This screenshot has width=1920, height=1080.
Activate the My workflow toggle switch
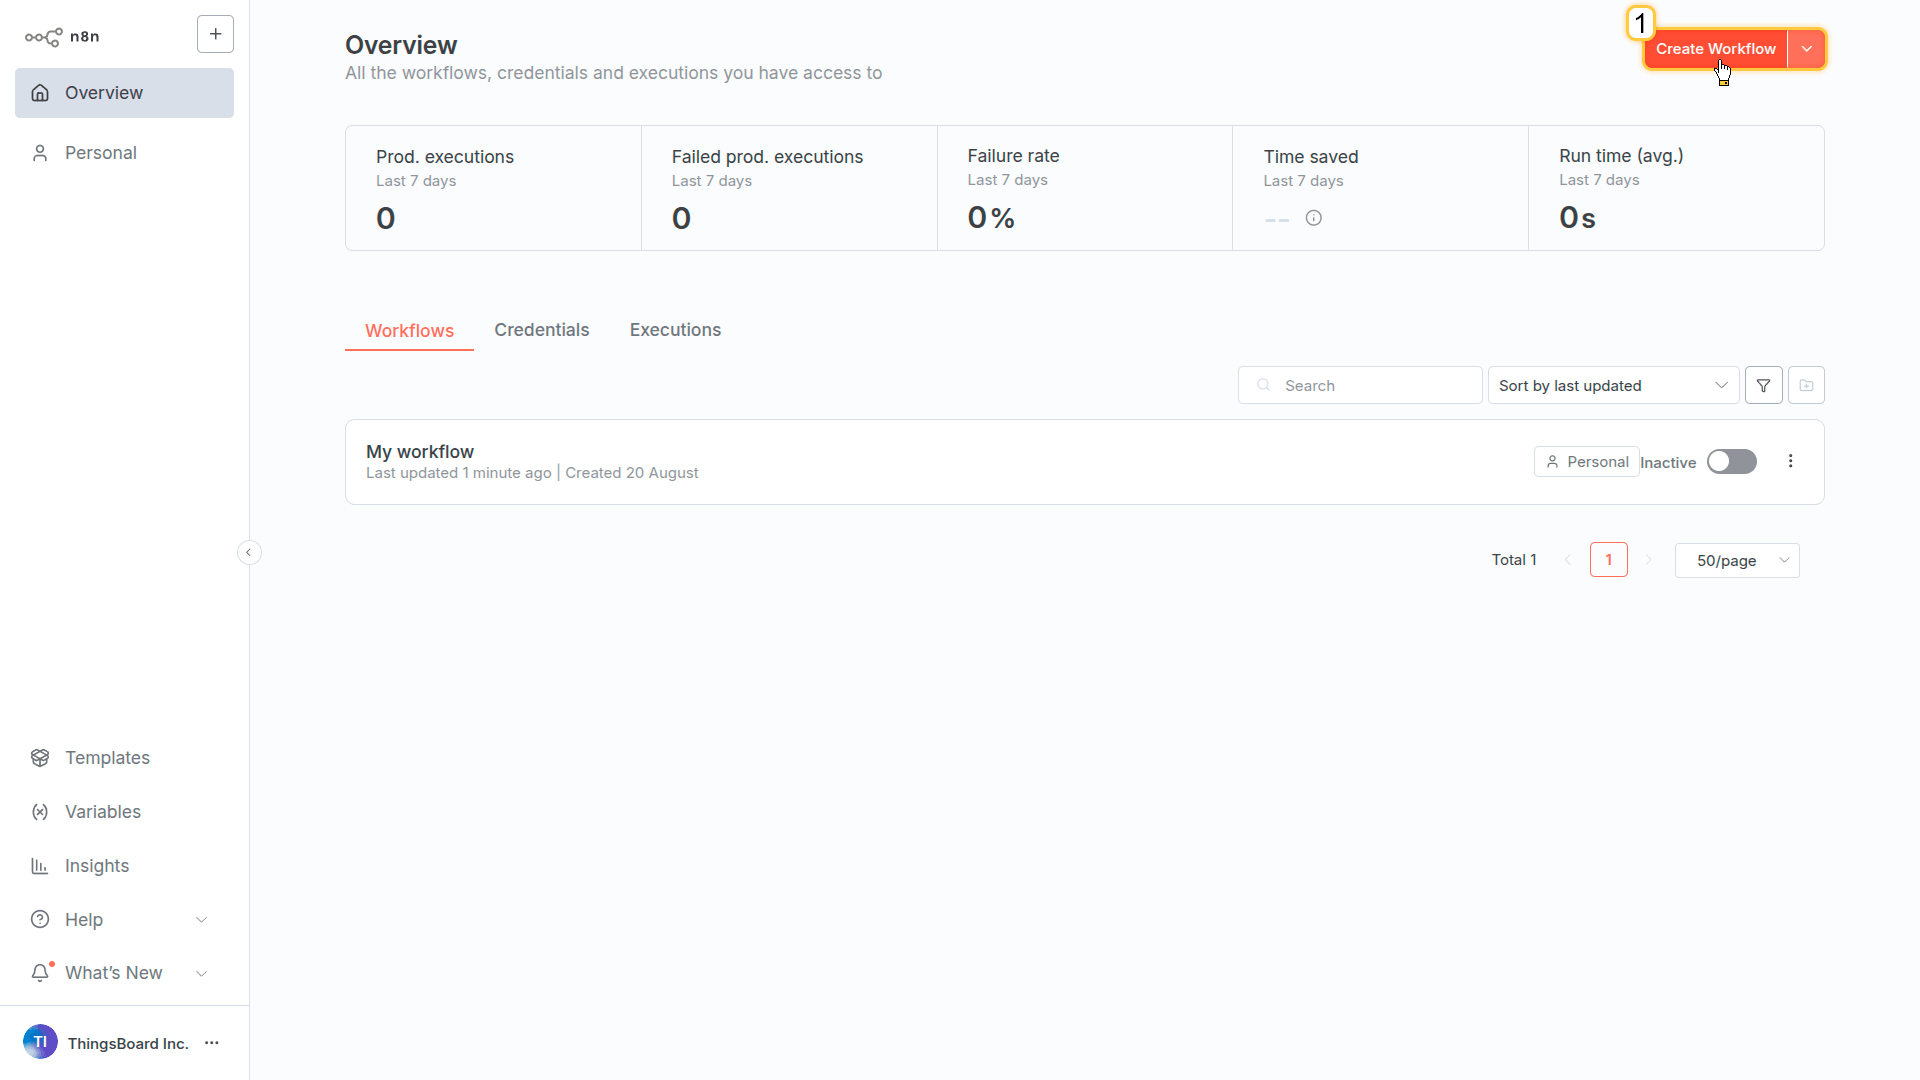tap(1731, 461)
